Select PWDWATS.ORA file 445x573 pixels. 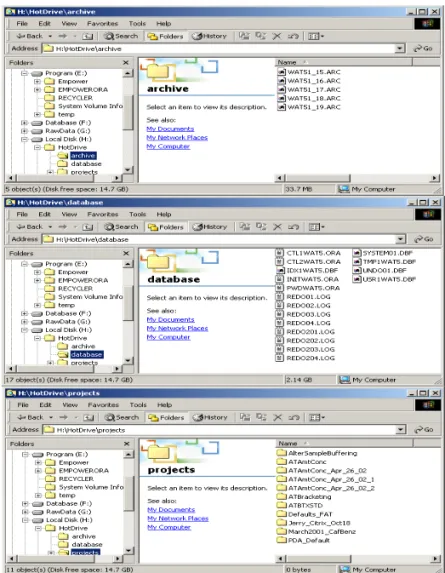pyautogui.click(x=308, y=288)
